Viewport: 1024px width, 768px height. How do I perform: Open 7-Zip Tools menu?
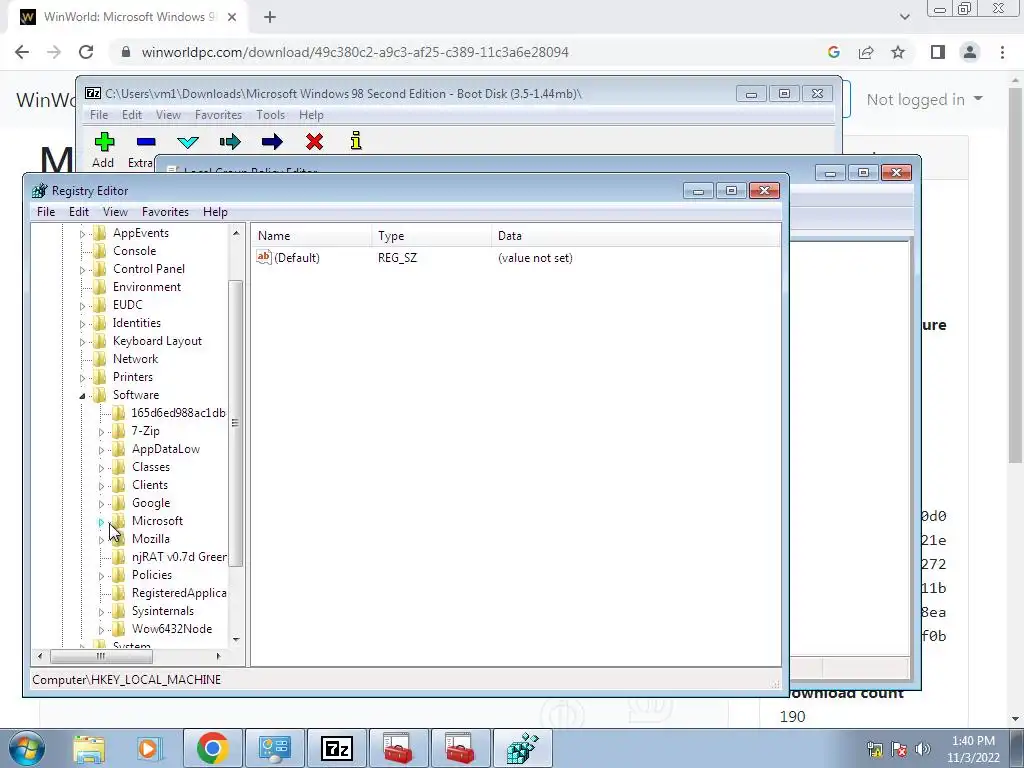tap(270, 115)
